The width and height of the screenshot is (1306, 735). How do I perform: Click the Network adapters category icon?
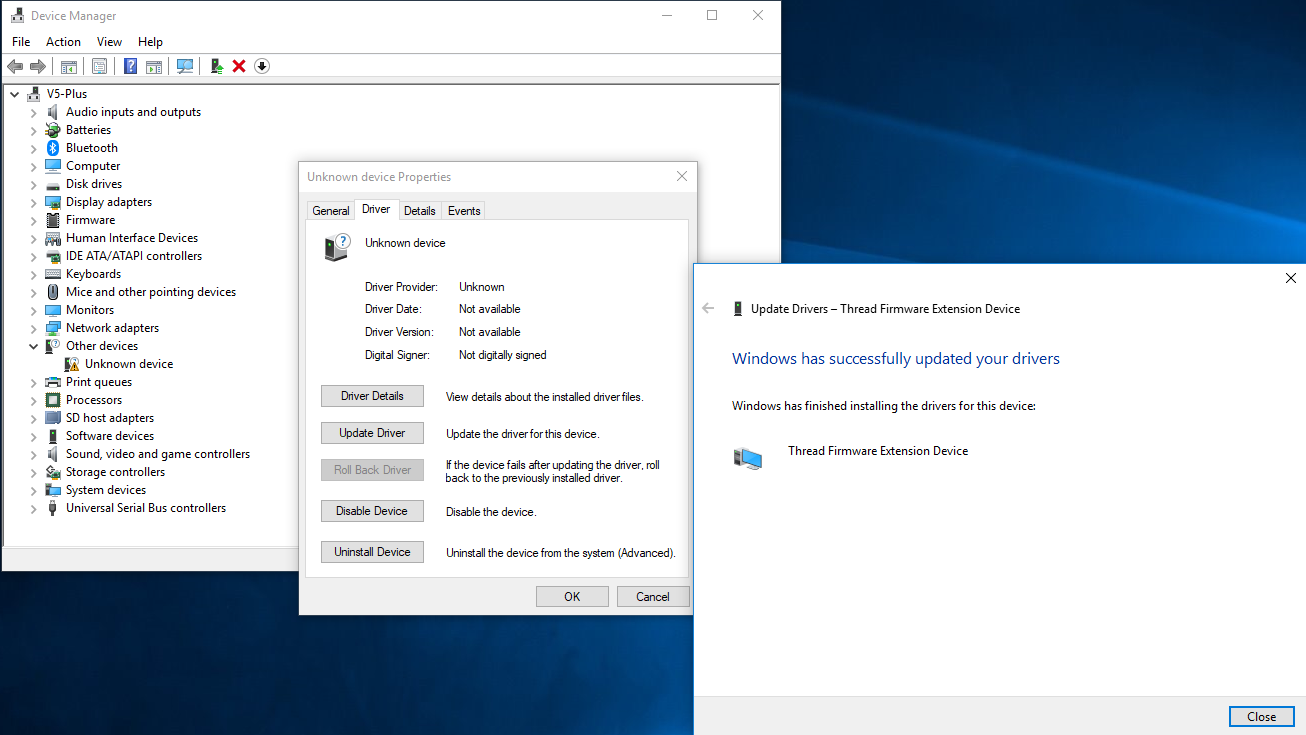pyautogui.click(x=53, y=328)
